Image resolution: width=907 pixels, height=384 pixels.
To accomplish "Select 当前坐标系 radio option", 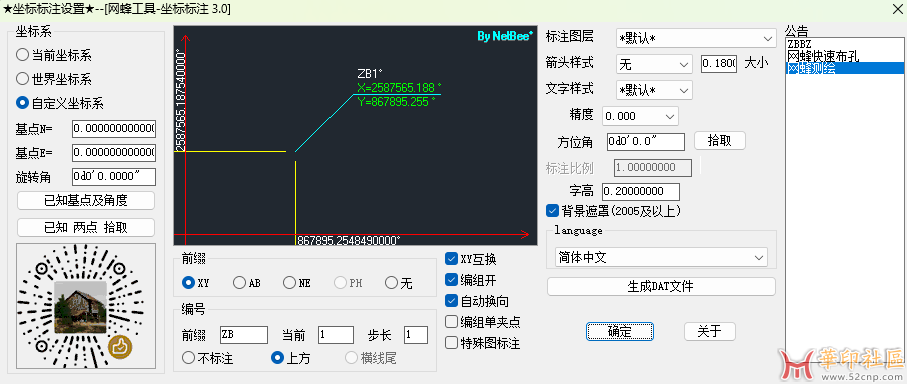I will (53, 56).
